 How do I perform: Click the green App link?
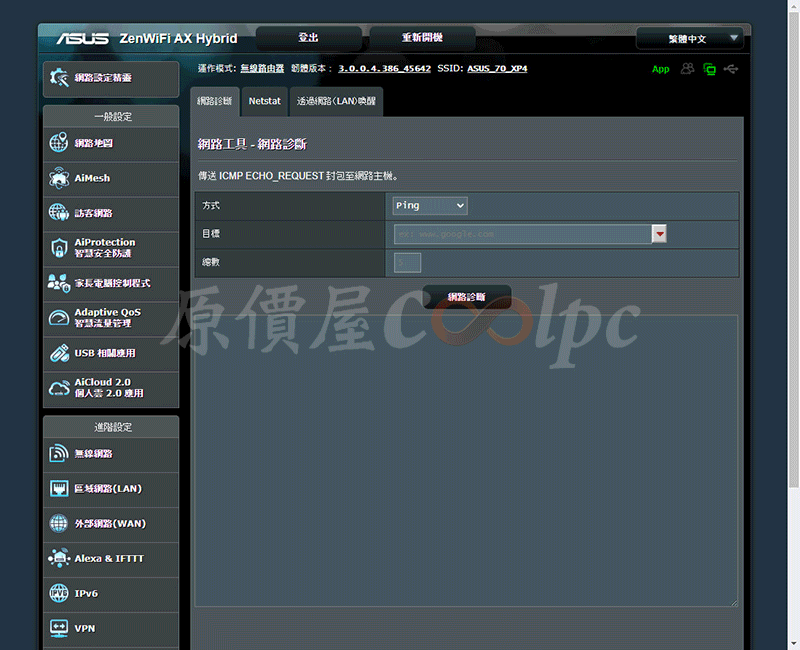[x=661, y=69]
